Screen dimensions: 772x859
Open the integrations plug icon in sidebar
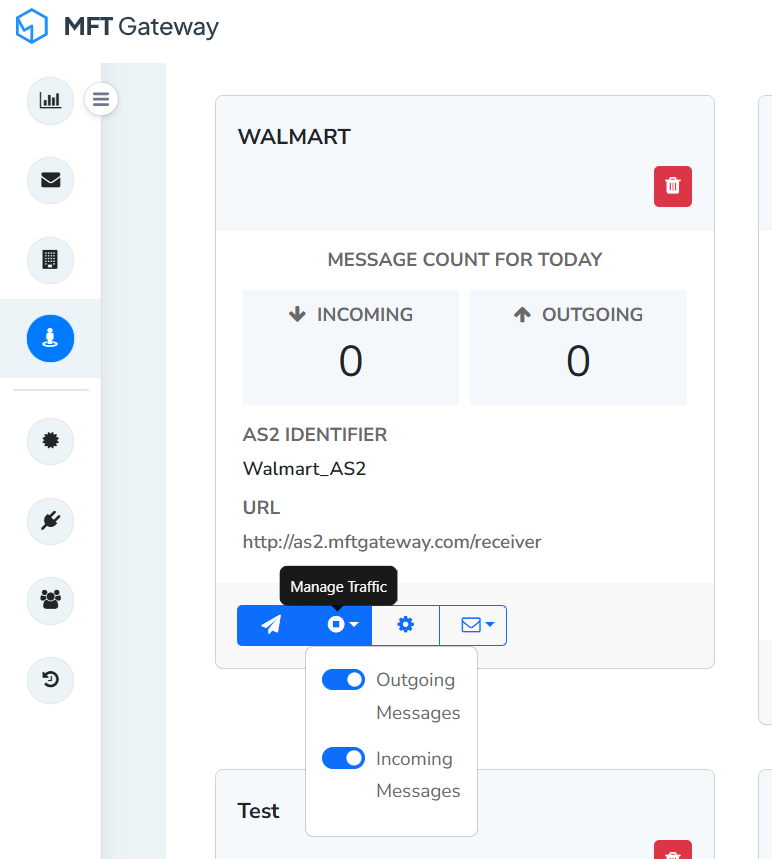(50, 520)
